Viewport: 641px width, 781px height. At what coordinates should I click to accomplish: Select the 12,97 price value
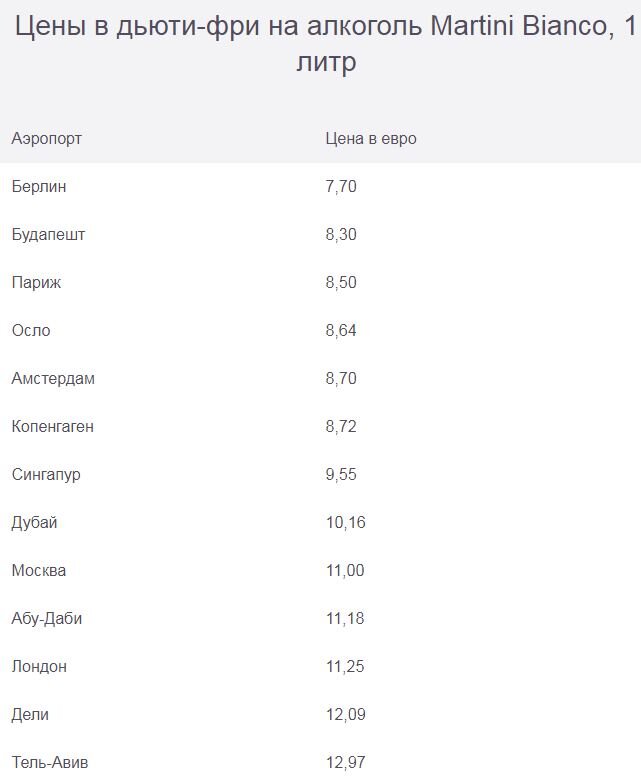pyautogui.click(x=346, y=762)
